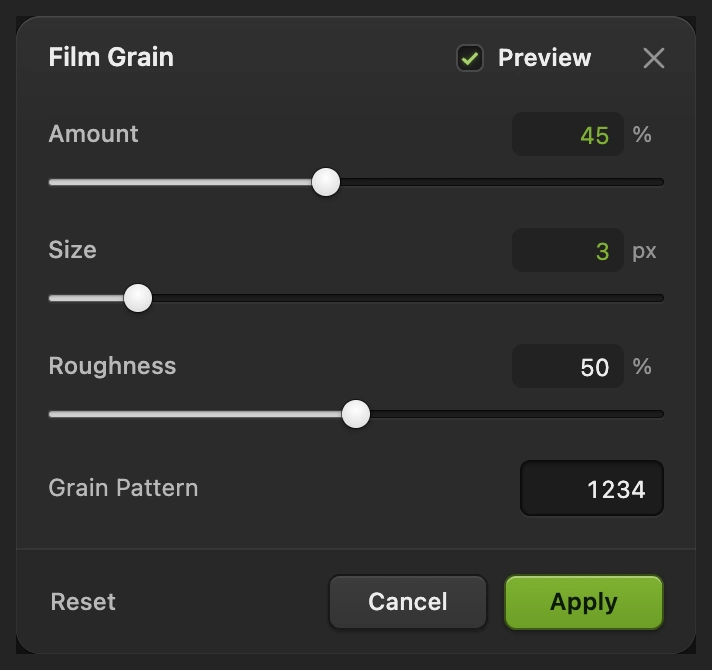Click the Roughness value field showing 50
The image size is (712, 670).
pos(568,366)
